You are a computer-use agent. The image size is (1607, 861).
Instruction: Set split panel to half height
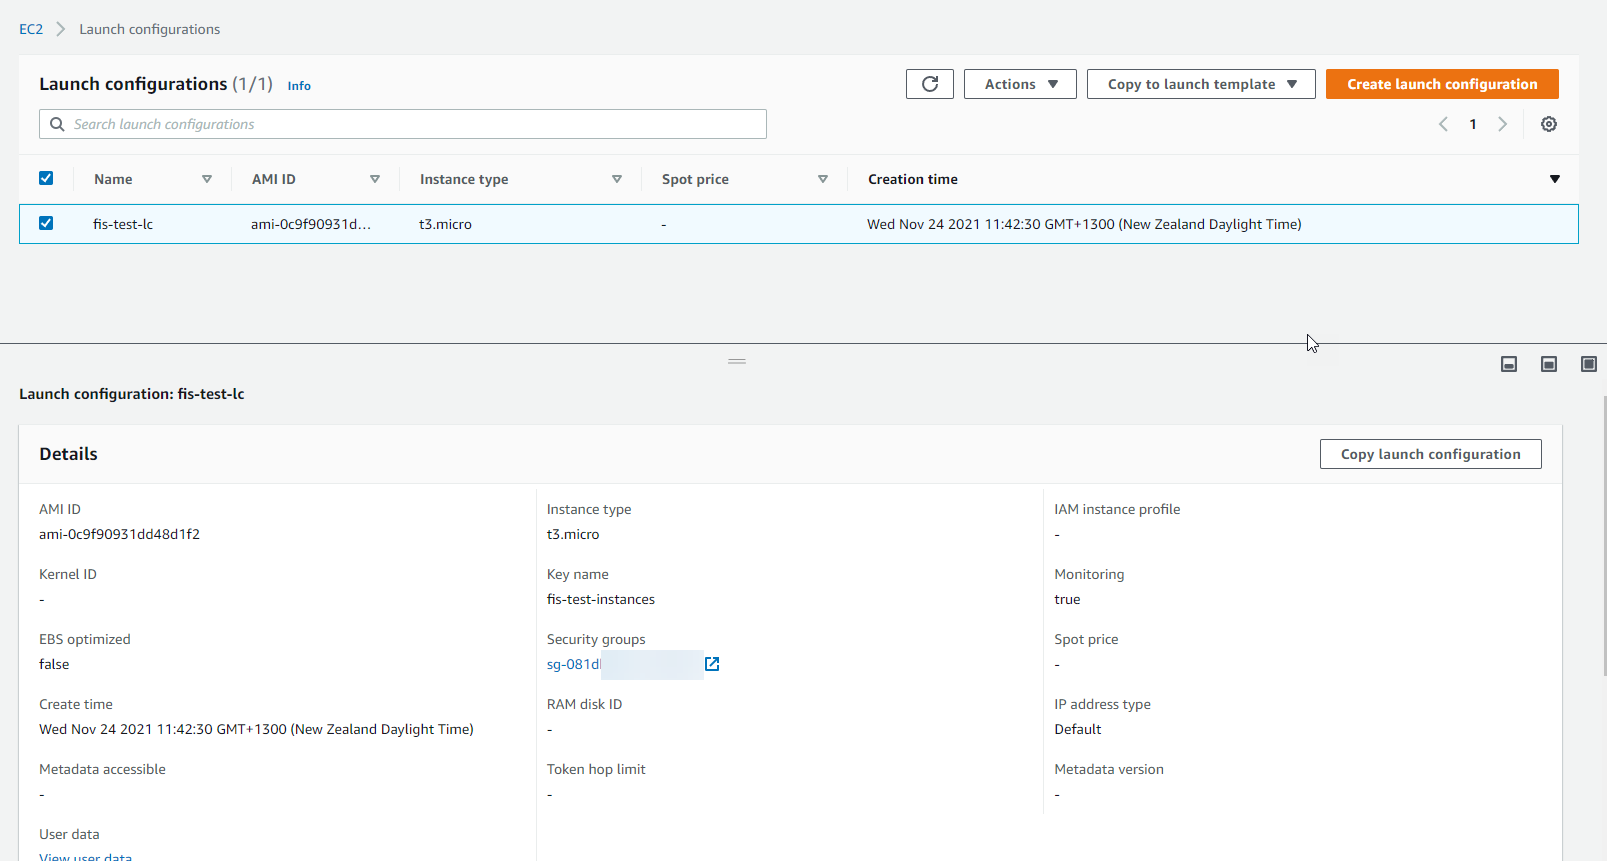tap(1548, 364)
